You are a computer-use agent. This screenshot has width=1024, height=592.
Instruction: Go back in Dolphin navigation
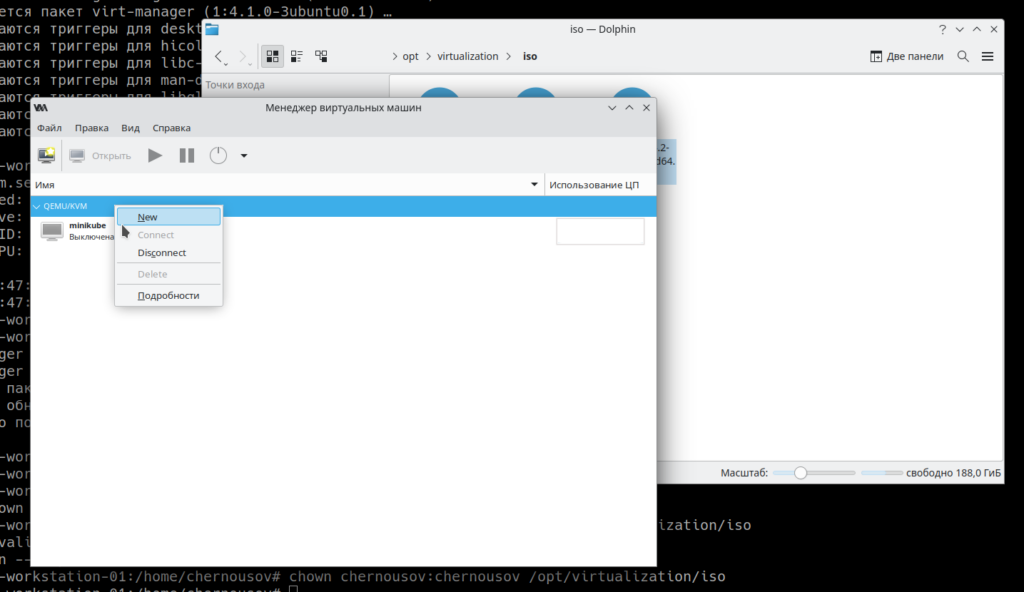(x=220, y=57)
